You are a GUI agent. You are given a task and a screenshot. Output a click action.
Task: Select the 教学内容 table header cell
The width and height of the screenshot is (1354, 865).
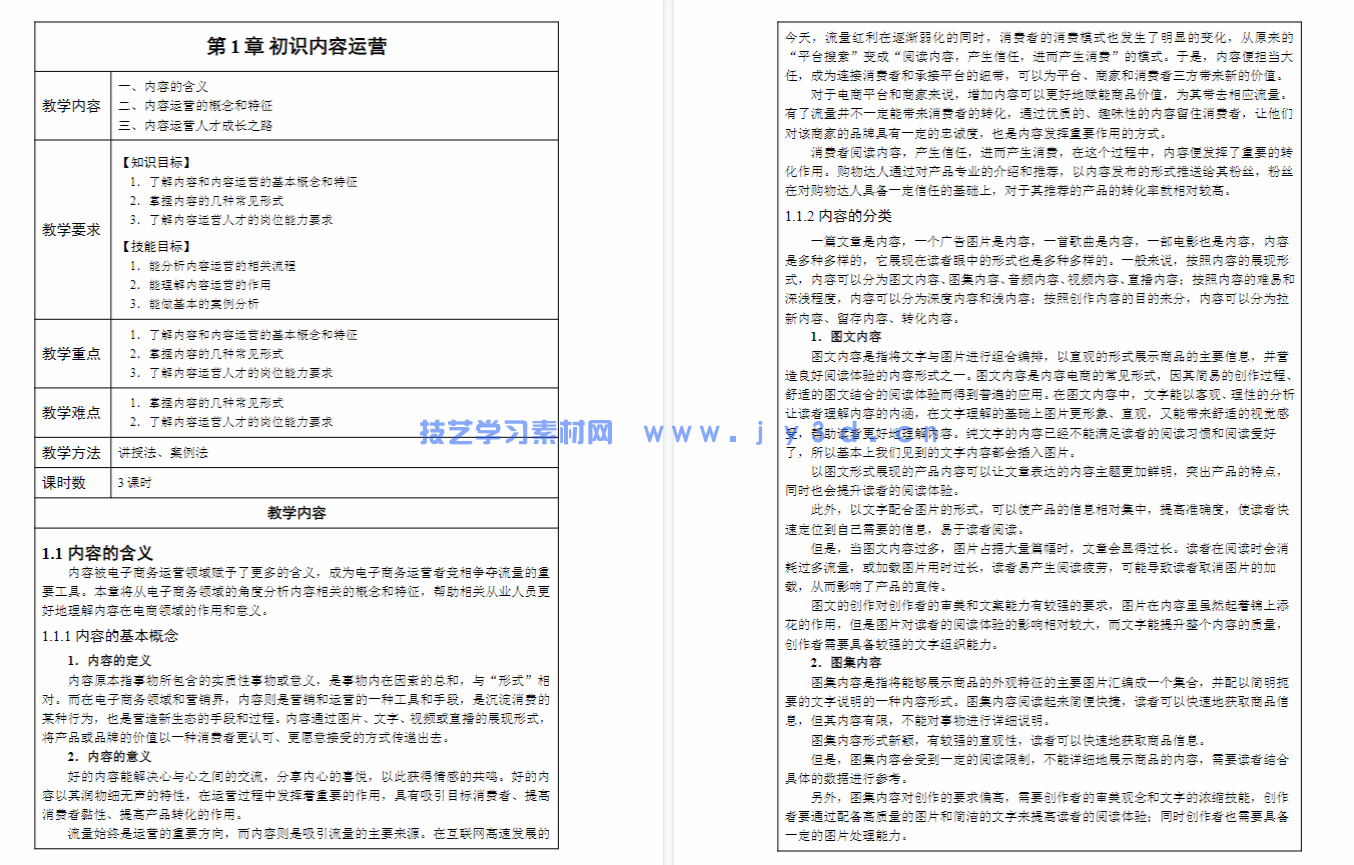point(71,104)
